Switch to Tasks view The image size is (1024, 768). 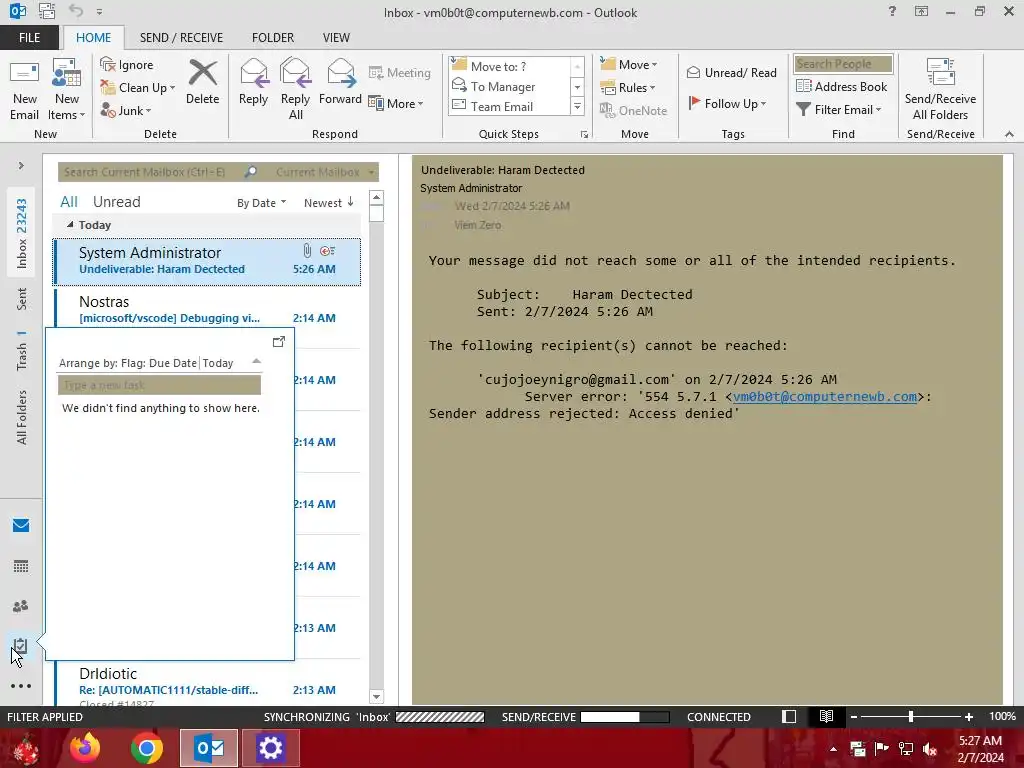[20, 647]
